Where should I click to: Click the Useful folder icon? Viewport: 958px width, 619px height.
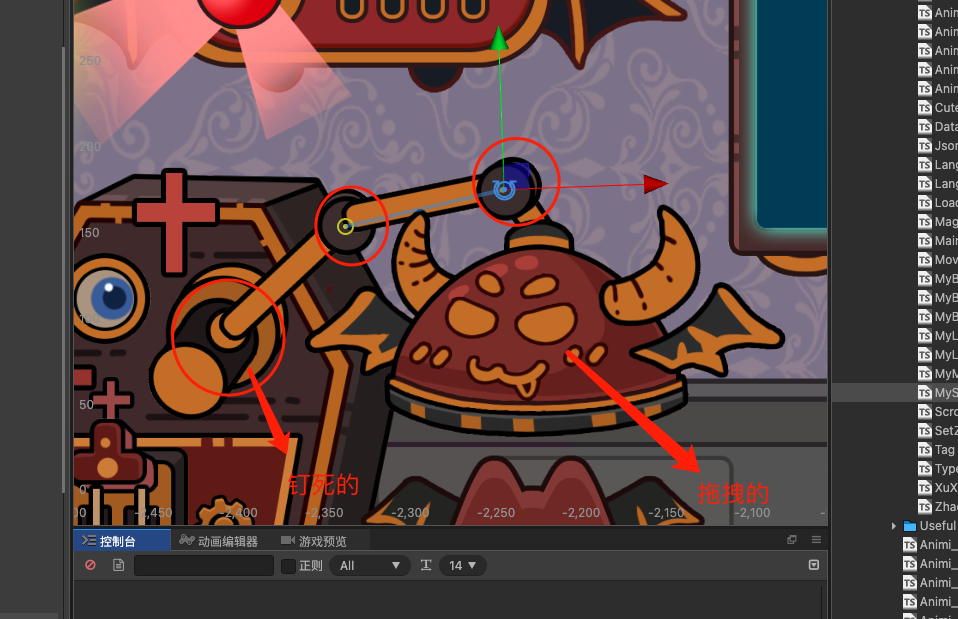pos(910,526)
